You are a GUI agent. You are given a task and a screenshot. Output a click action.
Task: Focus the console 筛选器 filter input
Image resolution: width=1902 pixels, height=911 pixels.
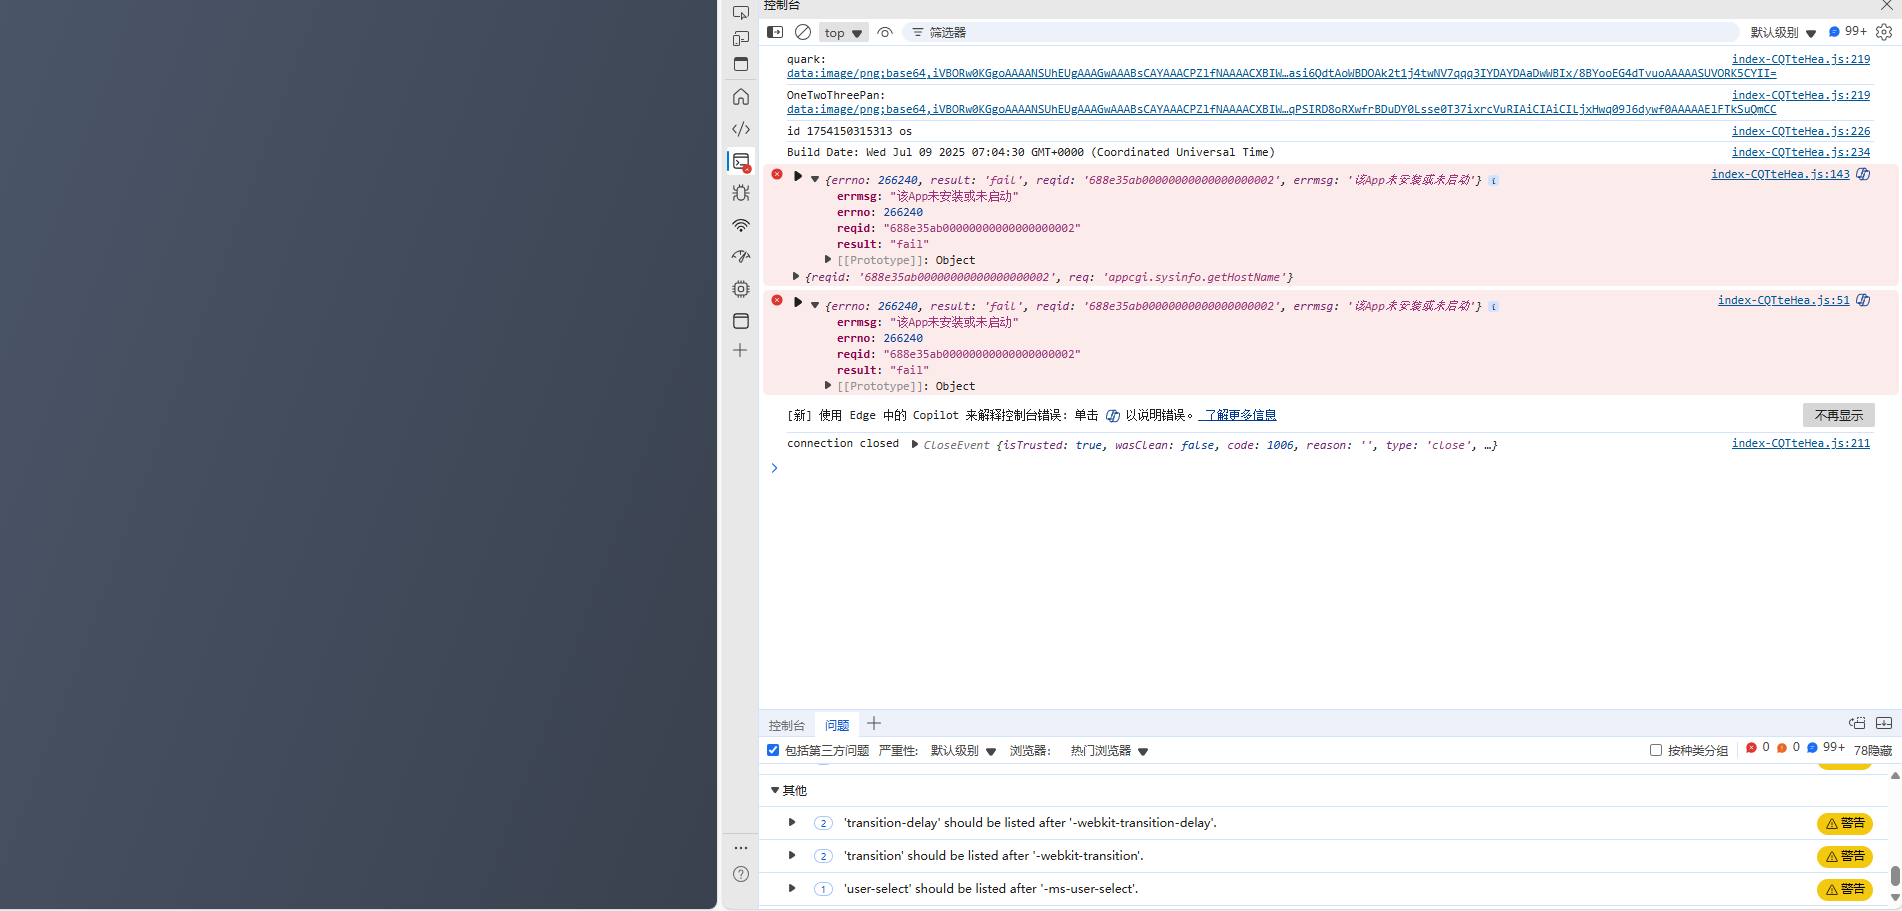(1320, 33)
